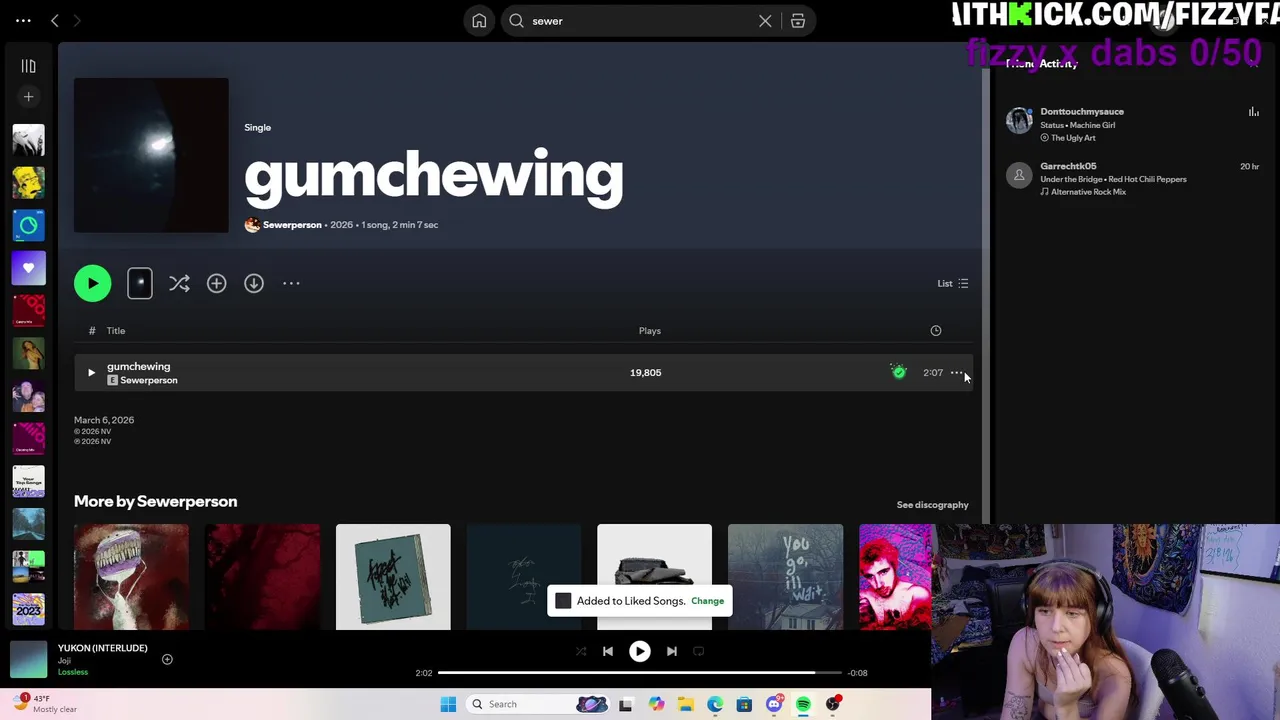Seek within the playback progress bar
Viewport: 1280px width, 720px height.
[640, 673]
